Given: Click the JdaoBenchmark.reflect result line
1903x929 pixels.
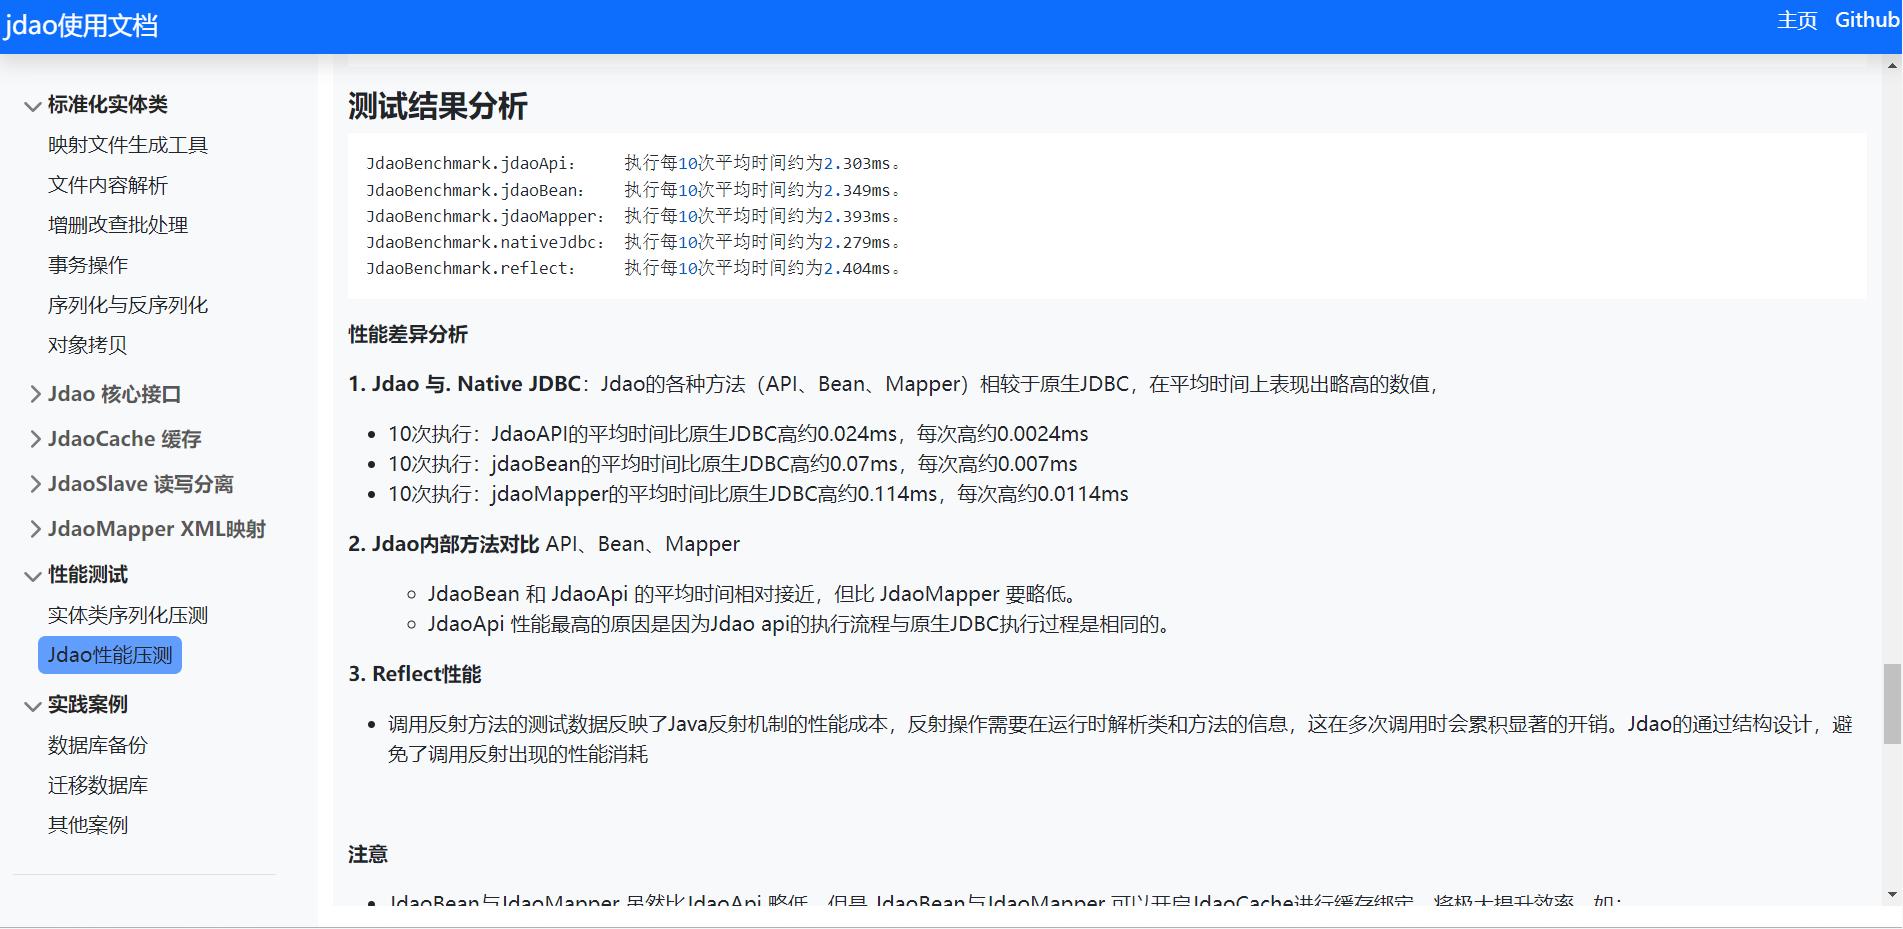Looking at the screenshot, I should click(x=633, y=268).
